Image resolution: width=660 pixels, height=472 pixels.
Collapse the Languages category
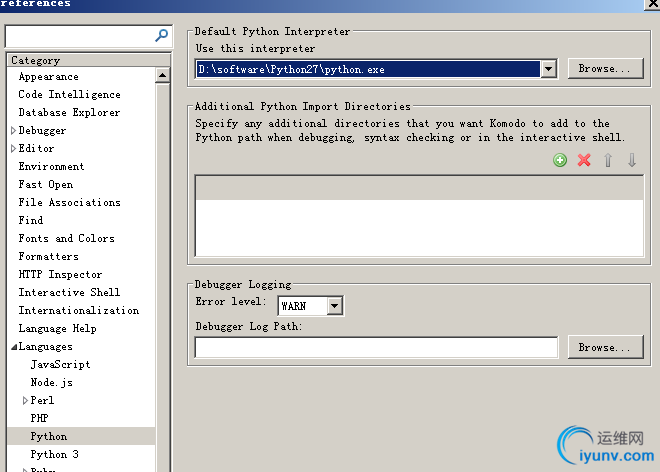tap(14, 347)
